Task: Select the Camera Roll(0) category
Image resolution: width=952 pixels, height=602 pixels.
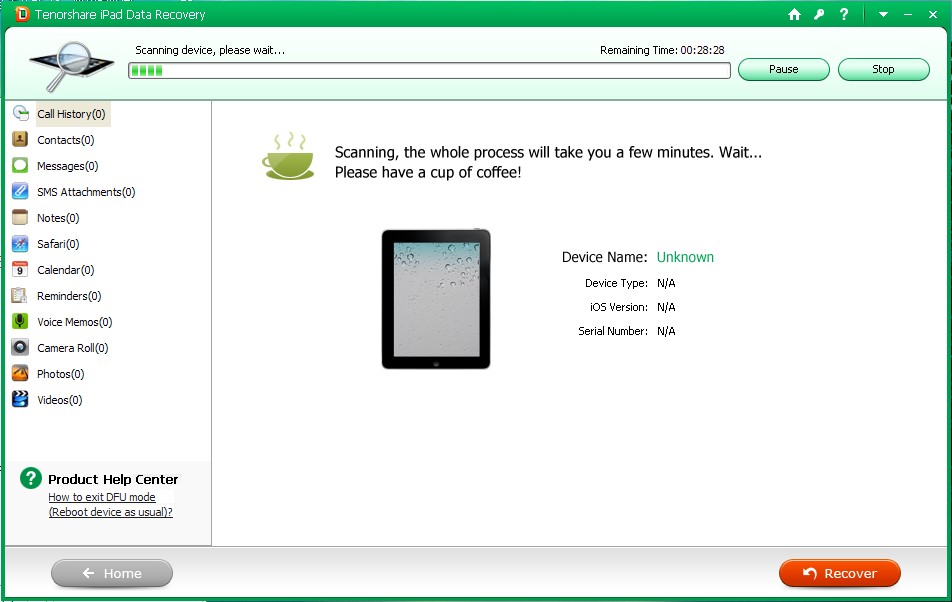Action: pyautogui.click(x=73, y=348)
